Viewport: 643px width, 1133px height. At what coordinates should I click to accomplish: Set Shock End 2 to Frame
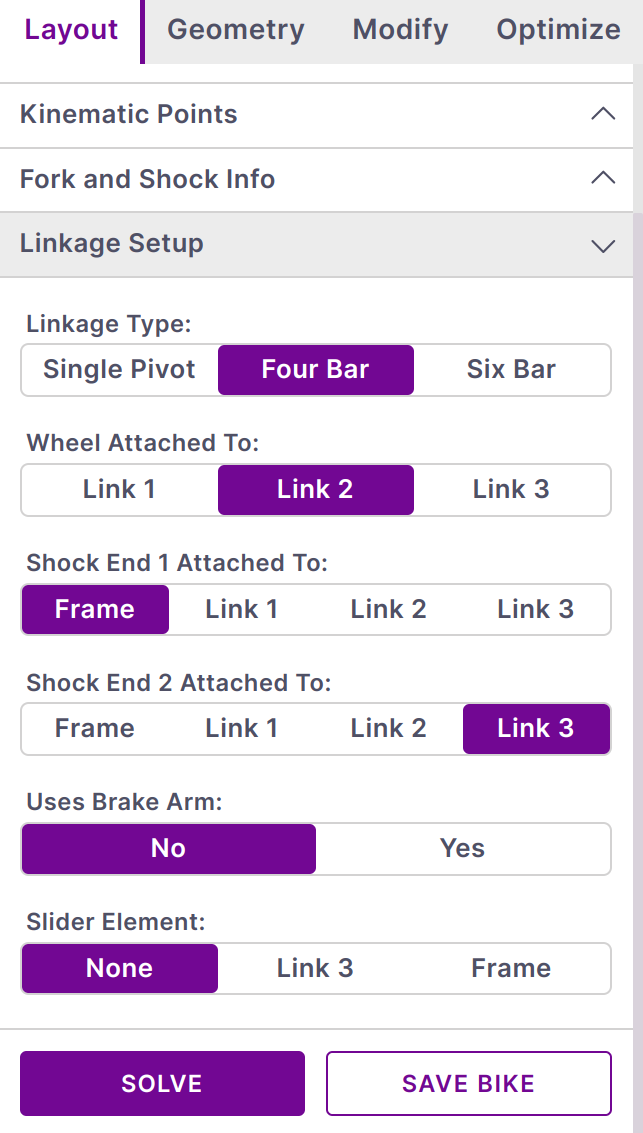click(x=94, y=728)
